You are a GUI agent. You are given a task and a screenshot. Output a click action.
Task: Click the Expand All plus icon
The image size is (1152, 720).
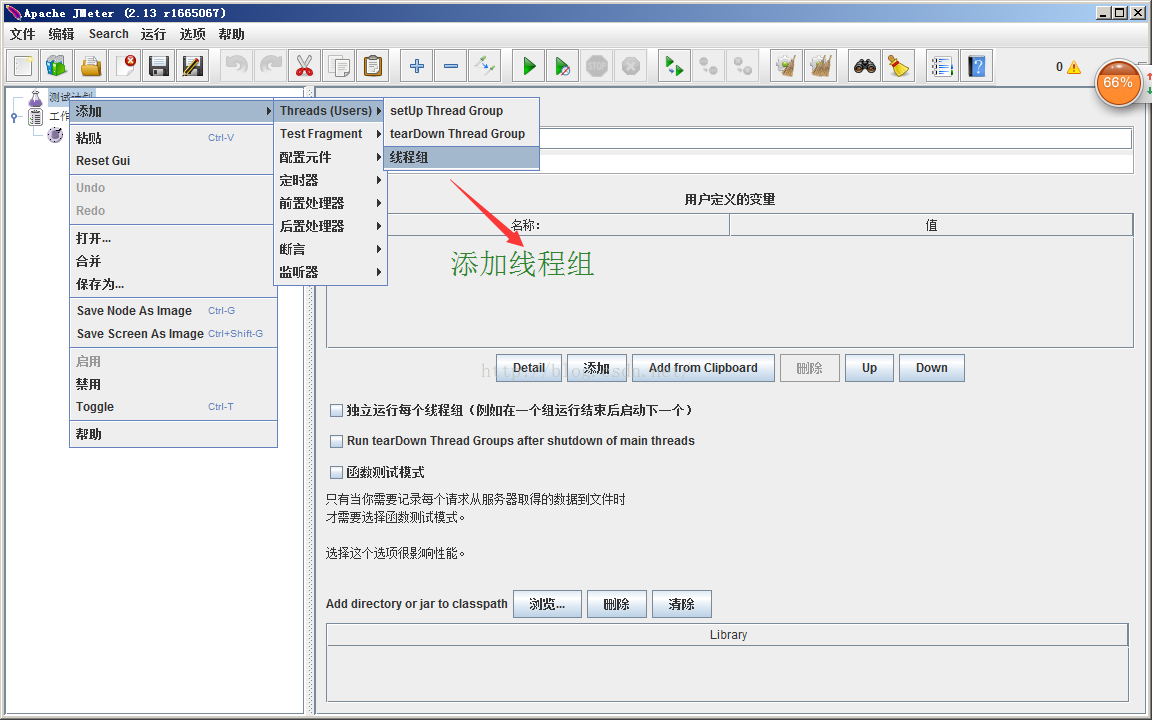coord(417,66)
